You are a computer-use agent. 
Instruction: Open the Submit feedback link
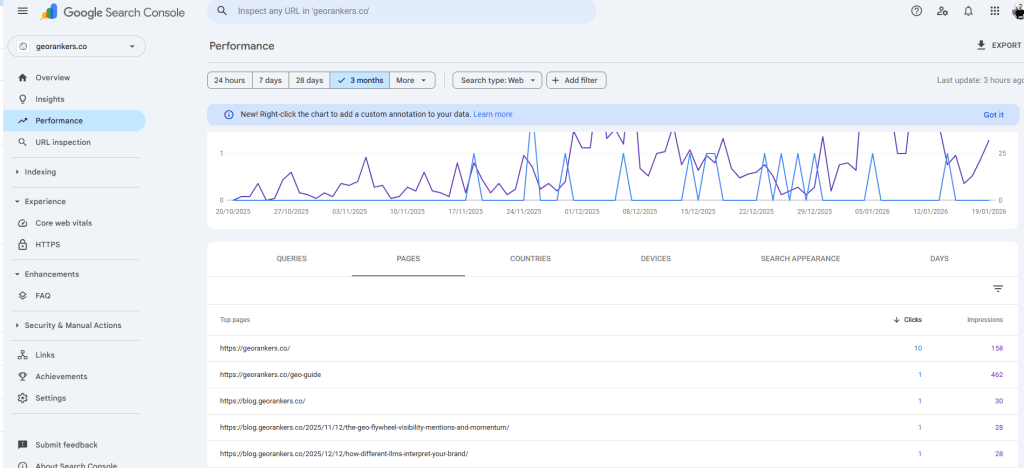[67, 445]
